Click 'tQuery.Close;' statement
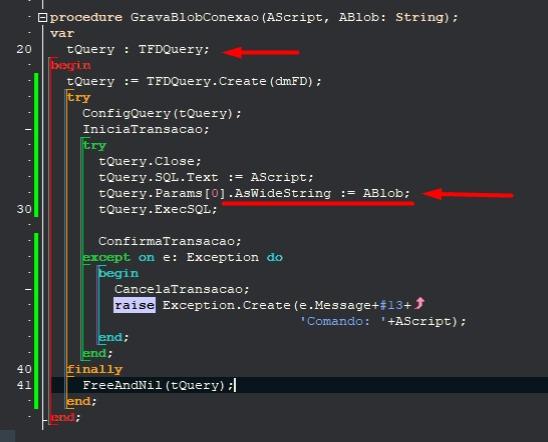 pos(150,161)
